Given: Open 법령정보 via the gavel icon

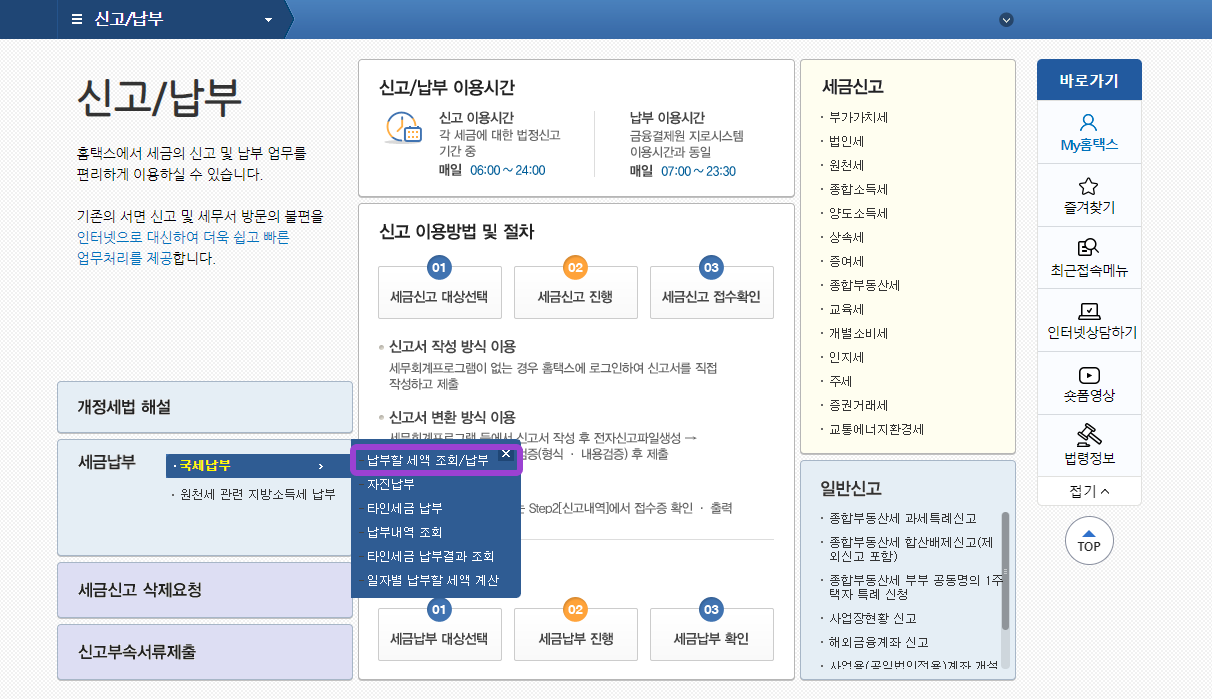Looking at the screenshot, I should [1089, 443].
